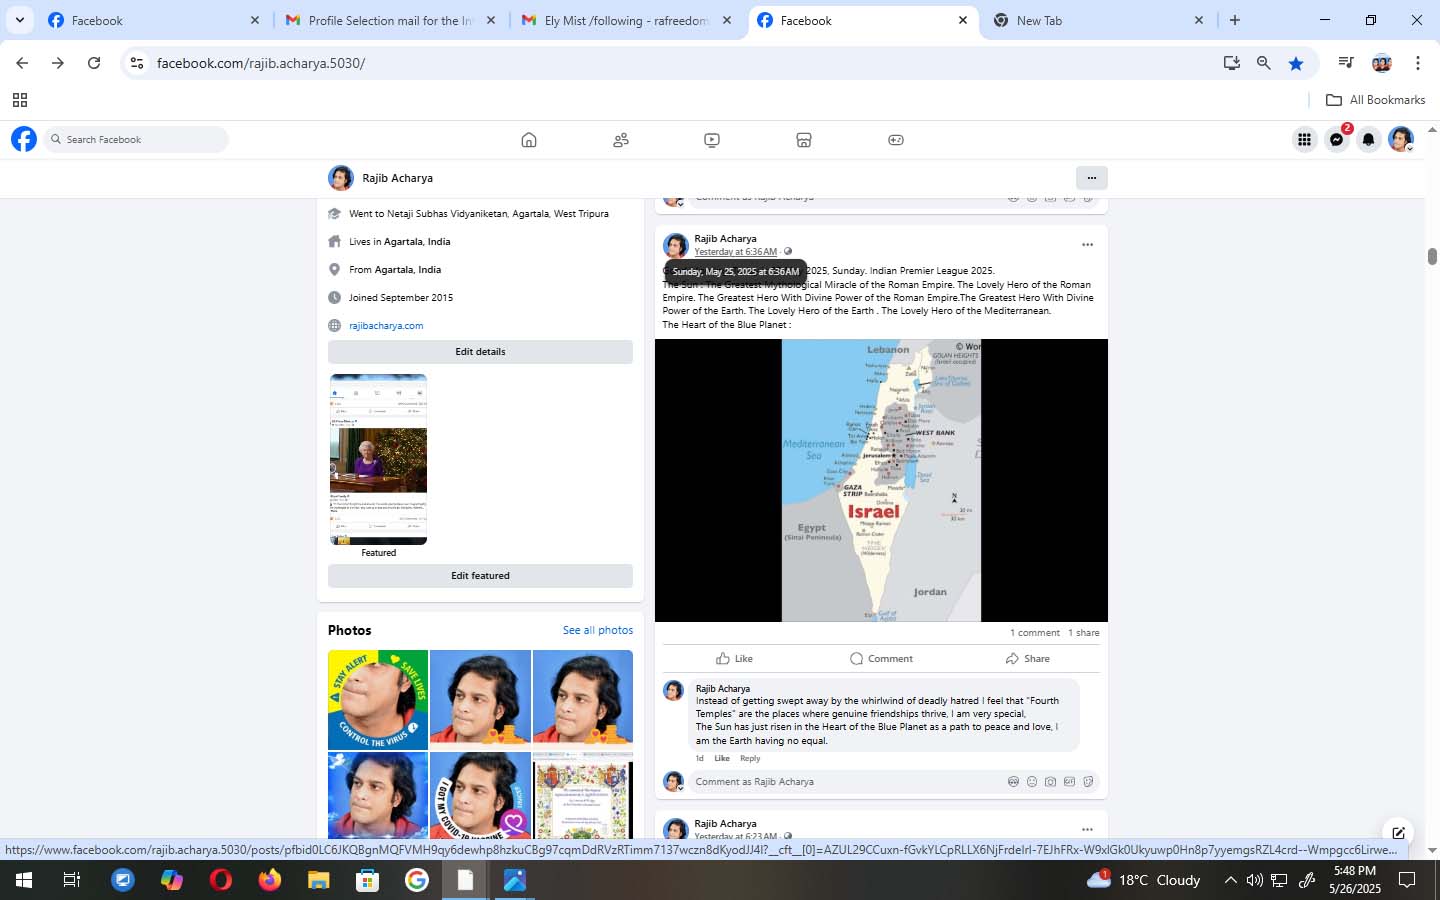The image size is (1440, 900).
Task: Open the Israel map image
Action: pyautogui.click(x=881, y=480)
